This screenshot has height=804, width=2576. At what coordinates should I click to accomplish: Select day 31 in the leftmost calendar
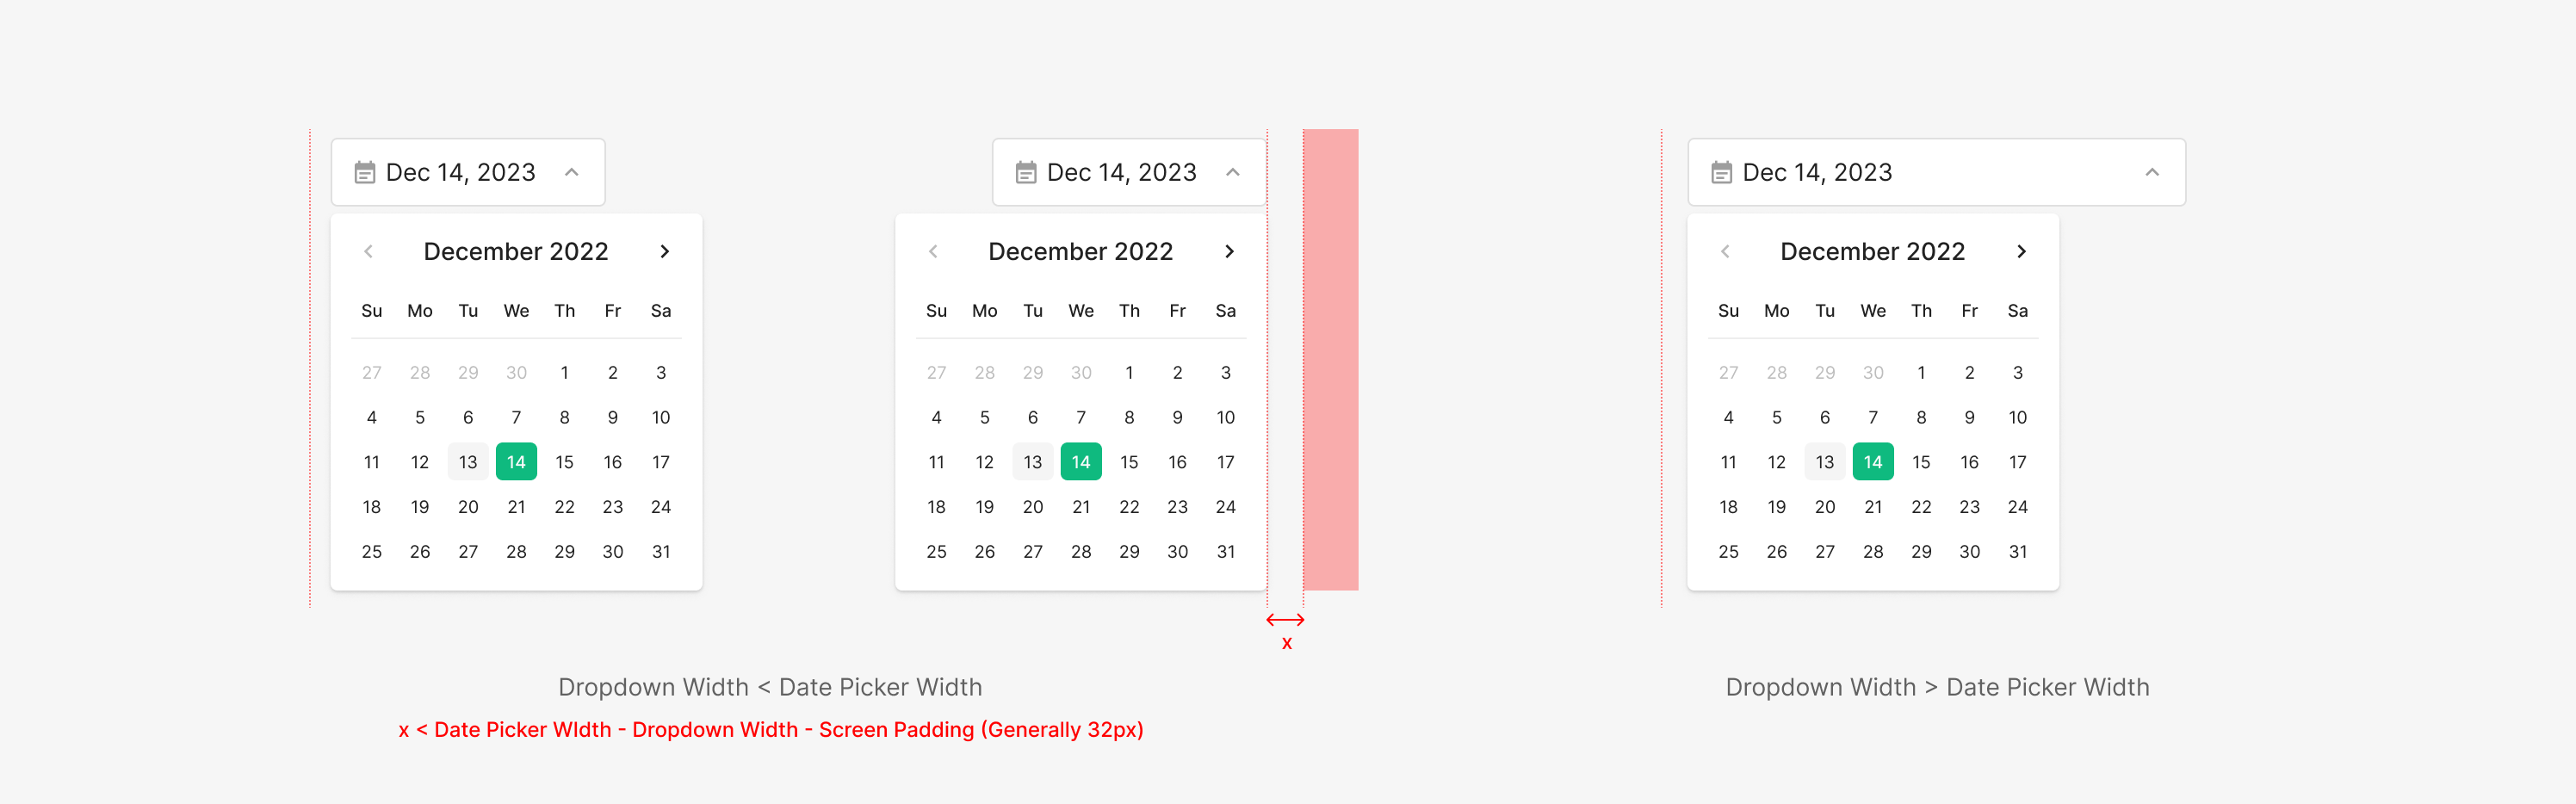661,552
